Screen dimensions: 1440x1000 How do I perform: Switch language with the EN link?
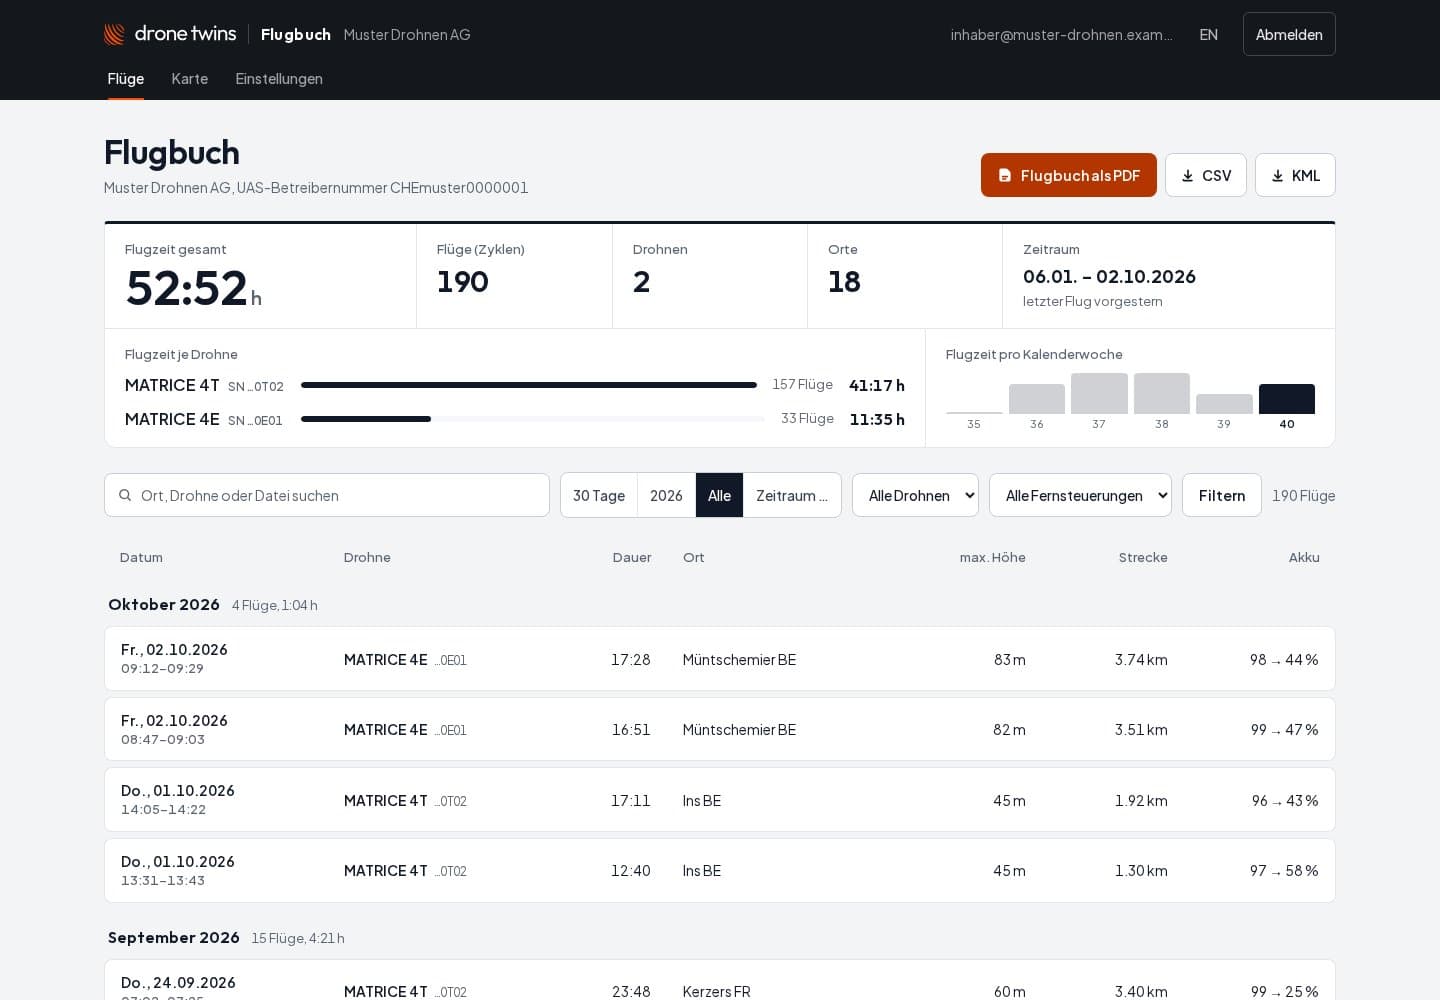[1208, 34]
